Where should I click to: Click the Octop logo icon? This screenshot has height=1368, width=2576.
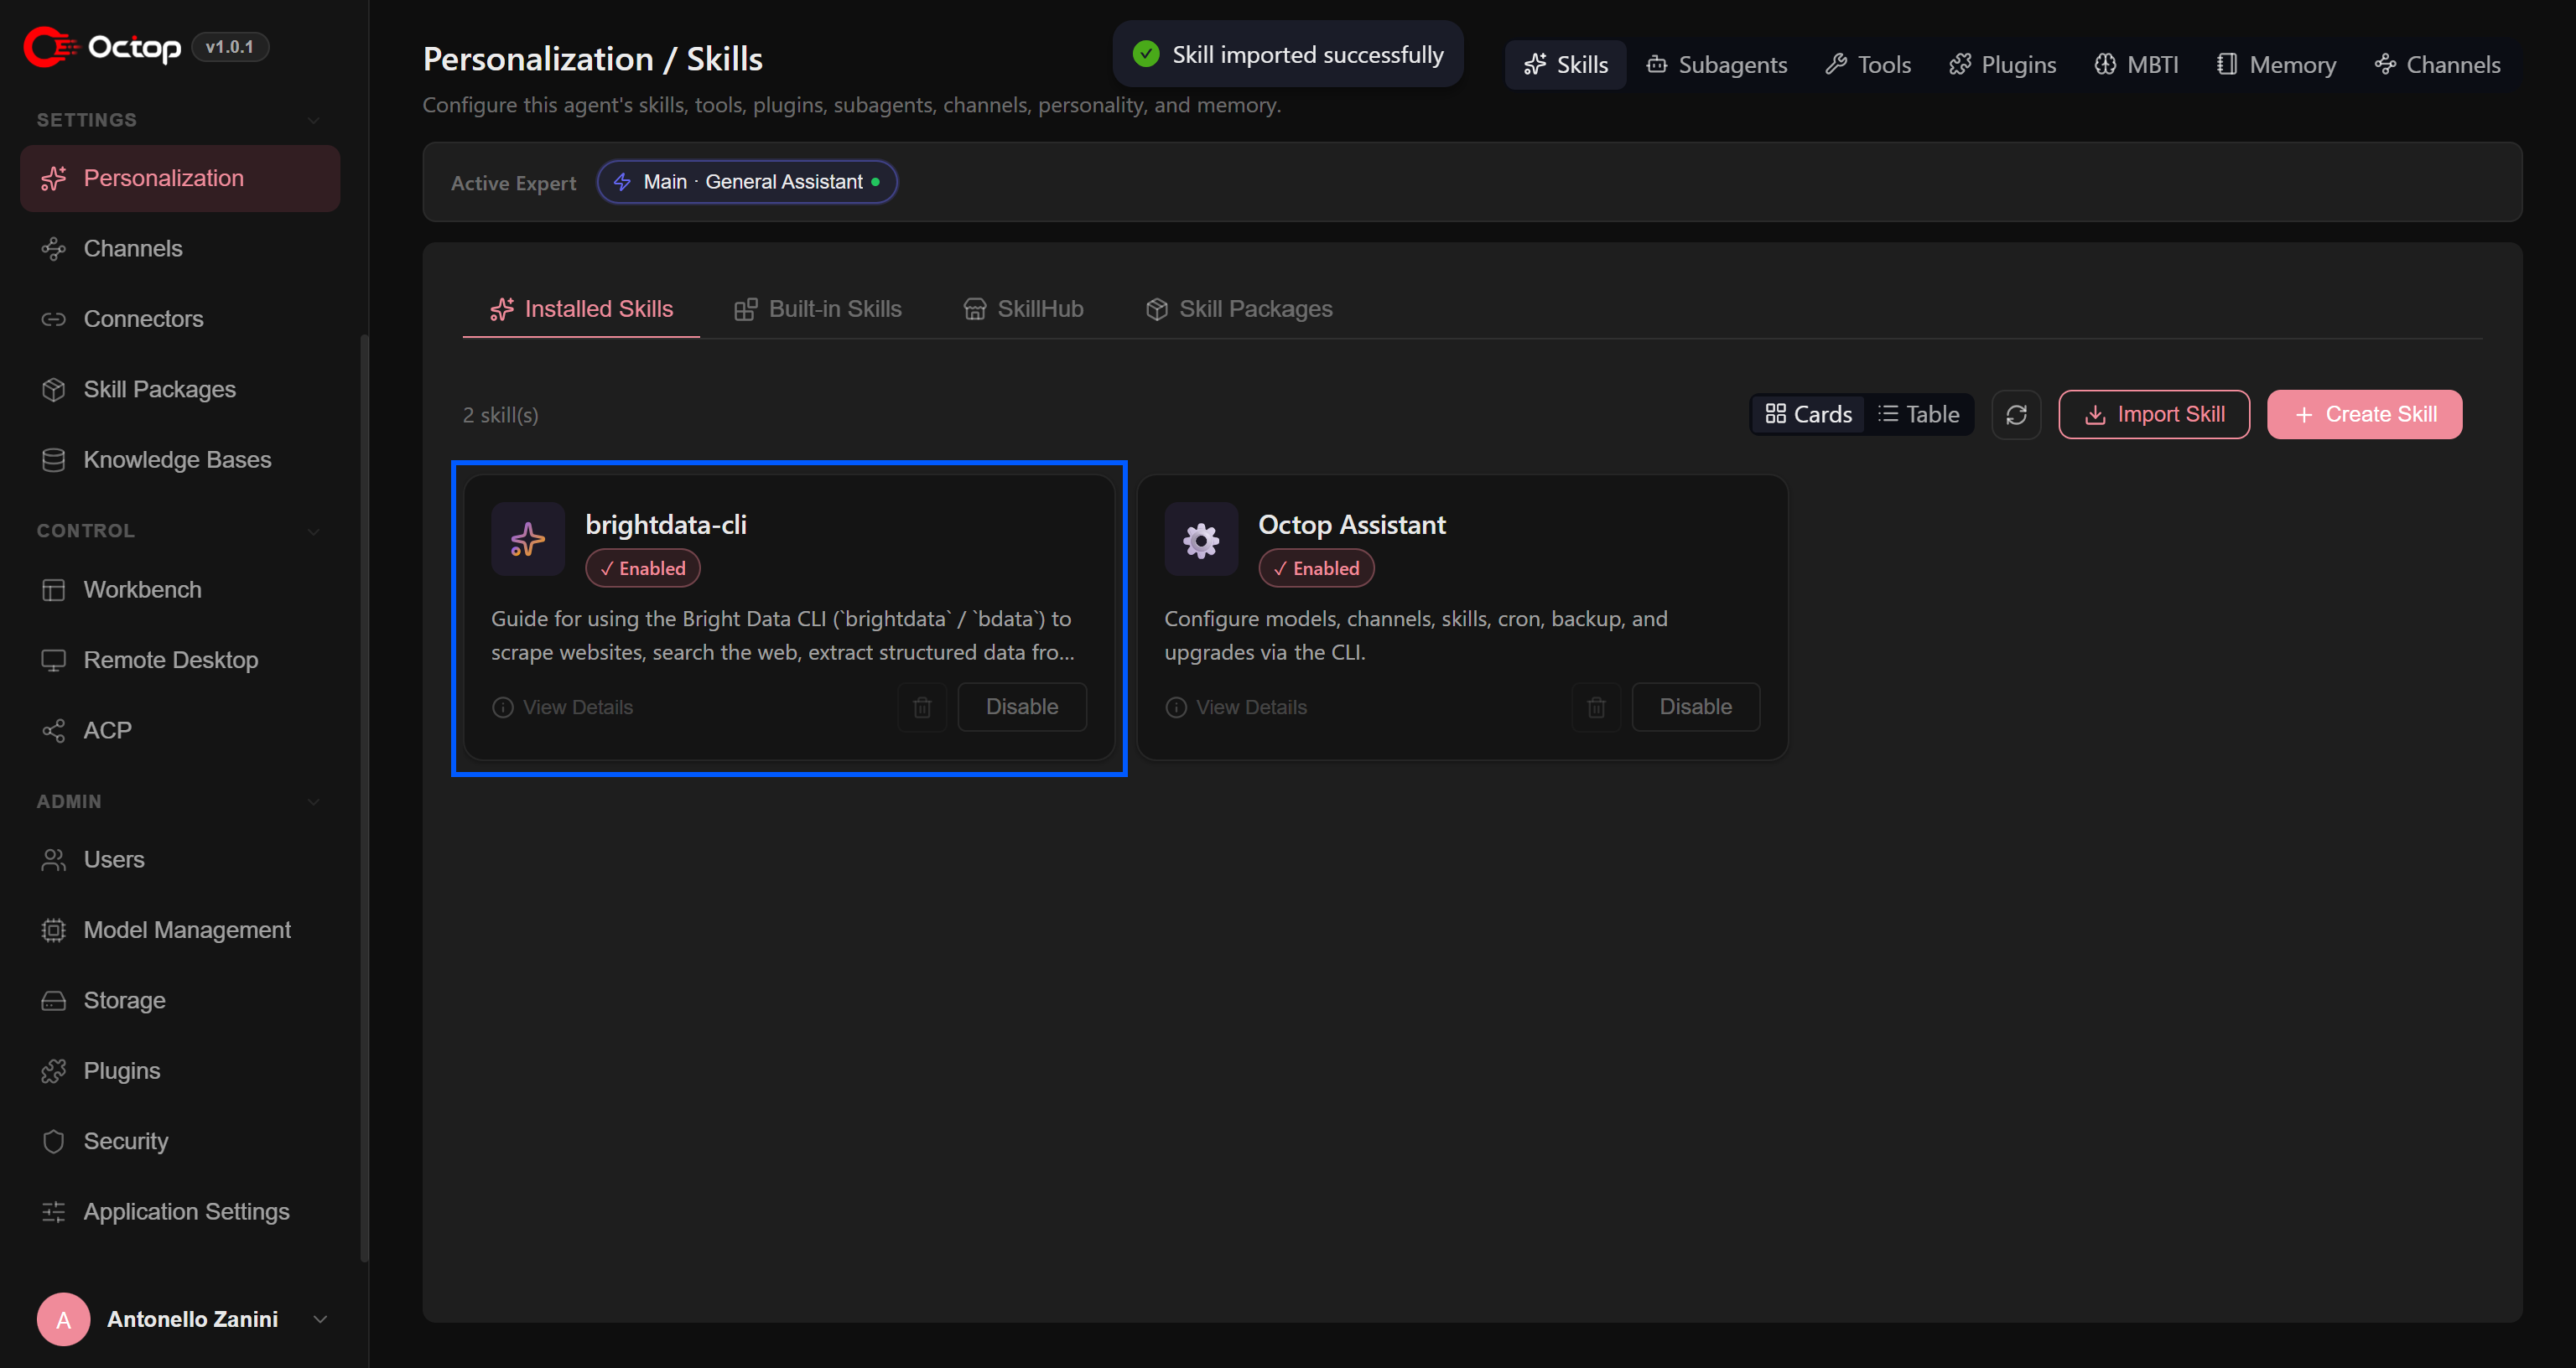tap(50, 47)
